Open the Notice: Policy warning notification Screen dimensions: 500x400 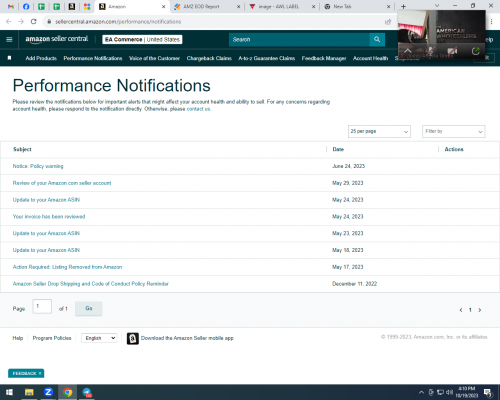pos(38,166)
